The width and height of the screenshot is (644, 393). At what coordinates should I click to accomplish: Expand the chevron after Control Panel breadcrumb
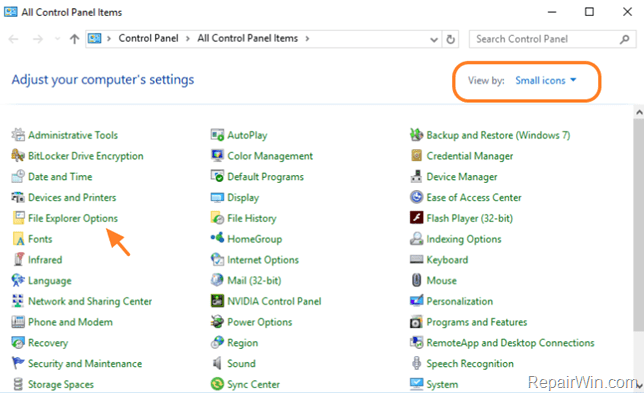coord(188,39)
